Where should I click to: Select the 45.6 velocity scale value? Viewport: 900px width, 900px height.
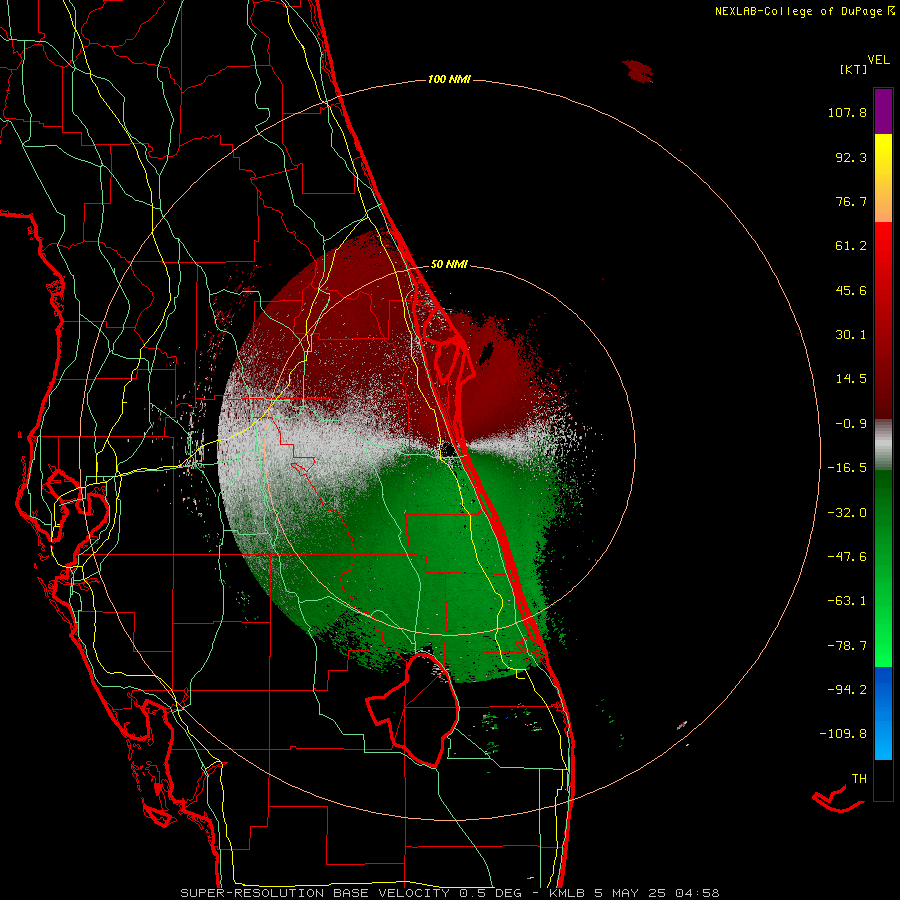pyautogui.click(x=851, y=290)
